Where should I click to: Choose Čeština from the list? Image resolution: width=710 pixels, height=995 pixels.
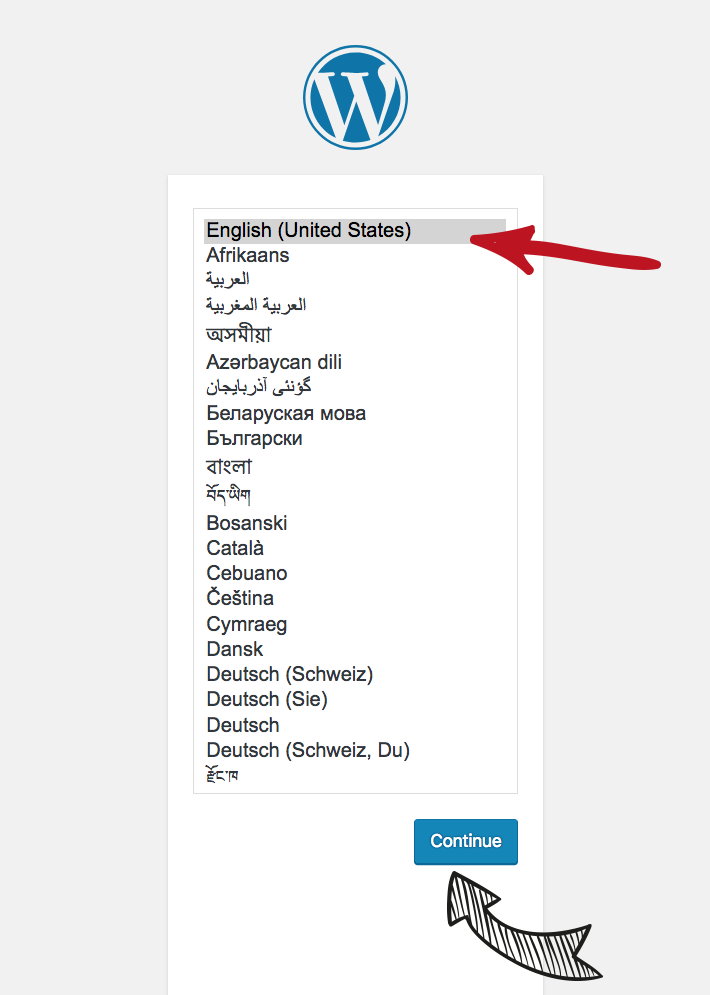[240, 598]
